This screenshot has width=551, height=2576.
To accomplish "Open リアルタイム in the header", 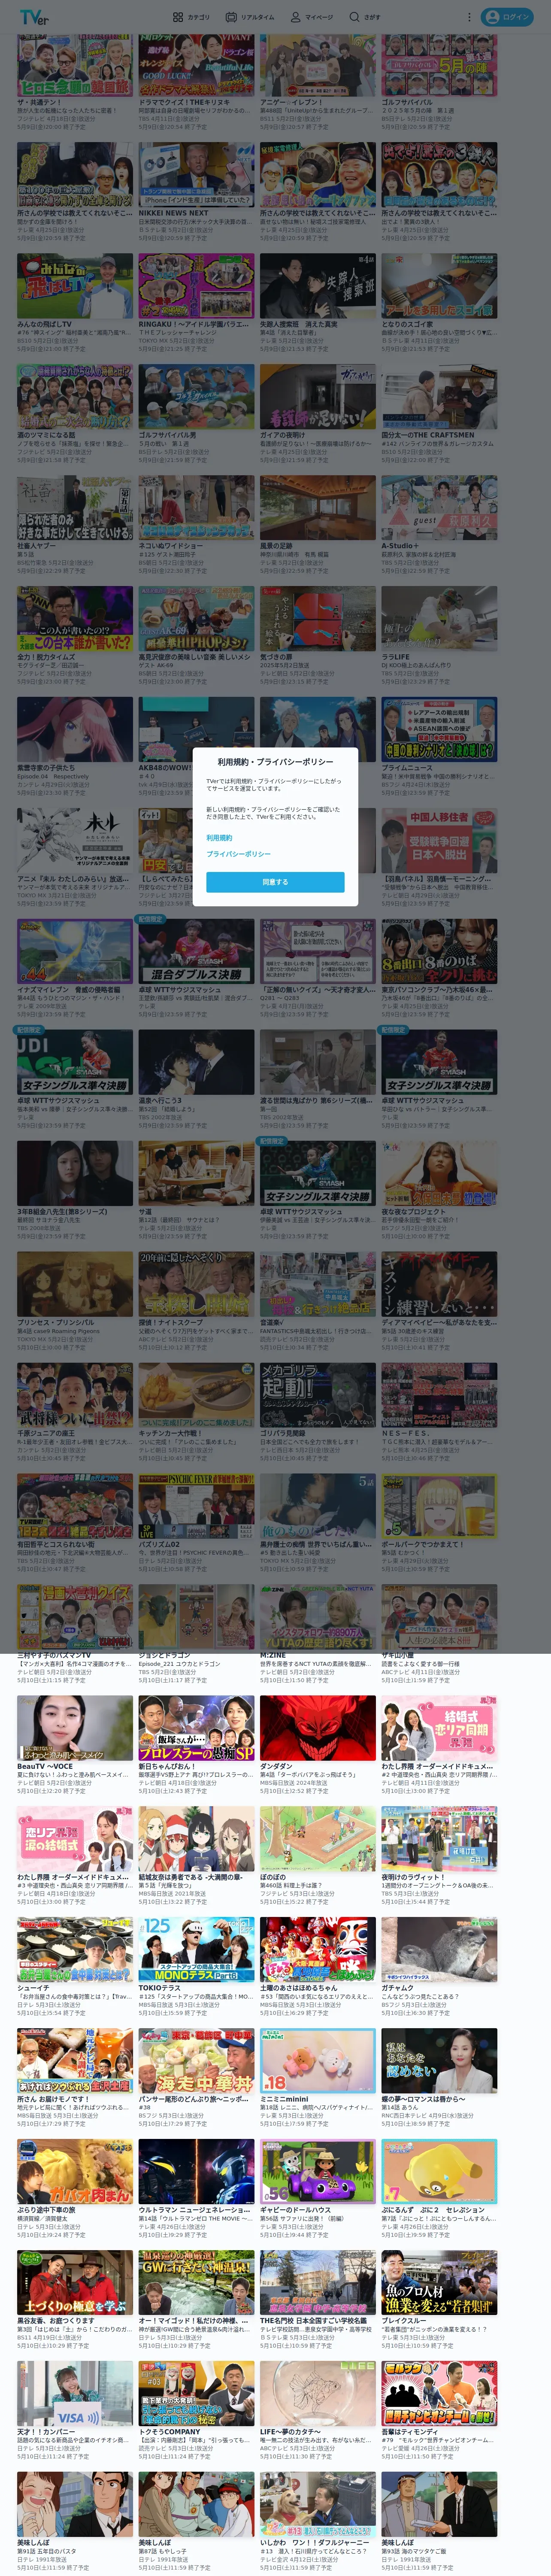I will click(x=250, y=17).
